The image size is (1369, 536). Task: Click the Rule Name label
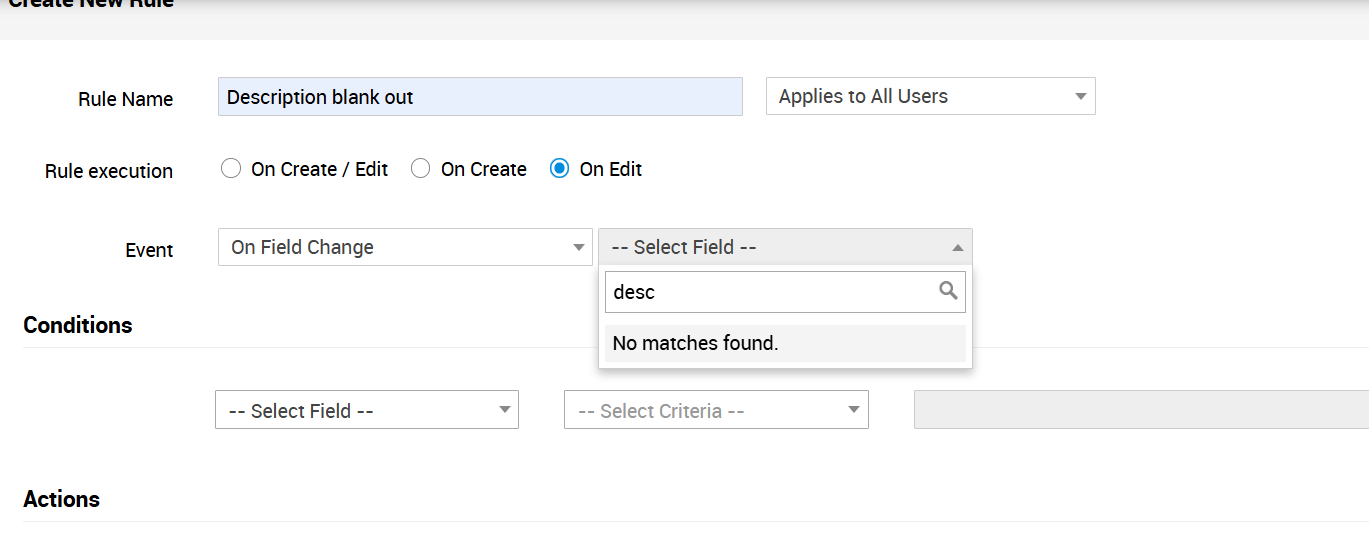pyautogui.click(x=125, y=99)
